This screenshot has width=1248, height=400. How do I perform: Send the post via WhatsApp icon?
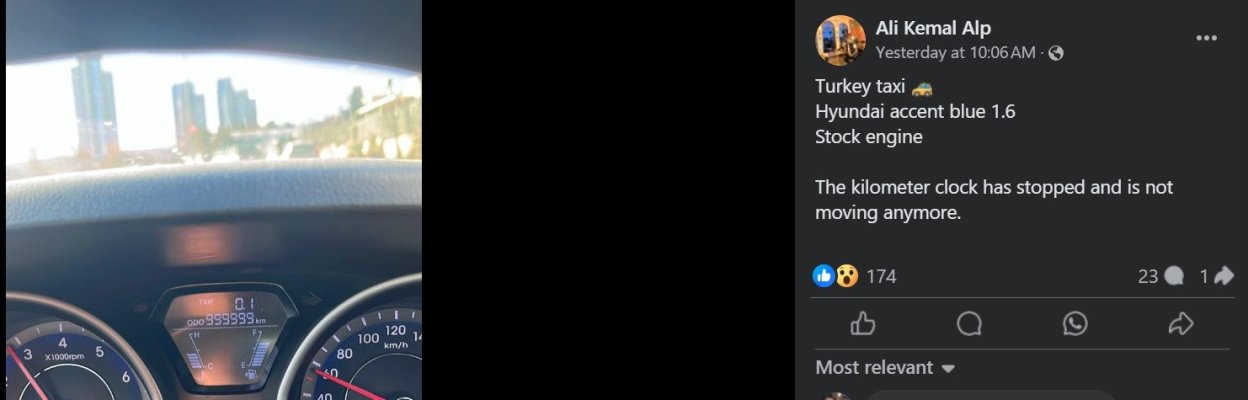(1075, 323)
